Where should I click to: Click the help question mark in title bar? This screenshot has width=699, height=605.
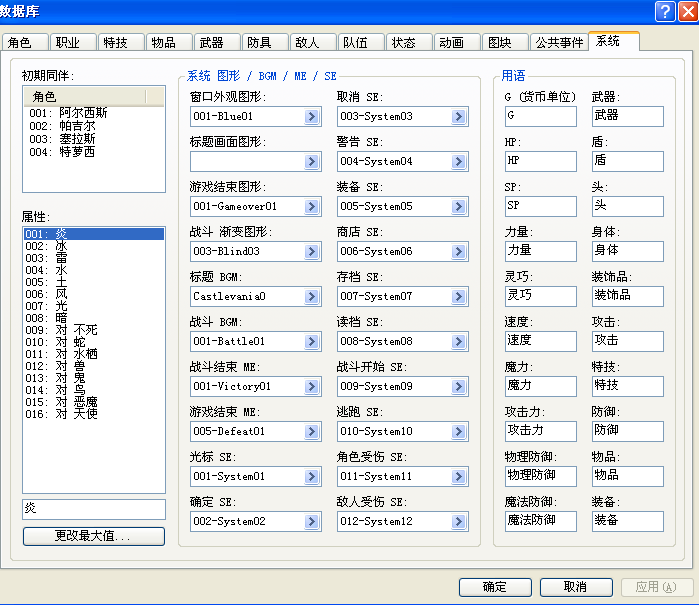[x=665, y=11]
